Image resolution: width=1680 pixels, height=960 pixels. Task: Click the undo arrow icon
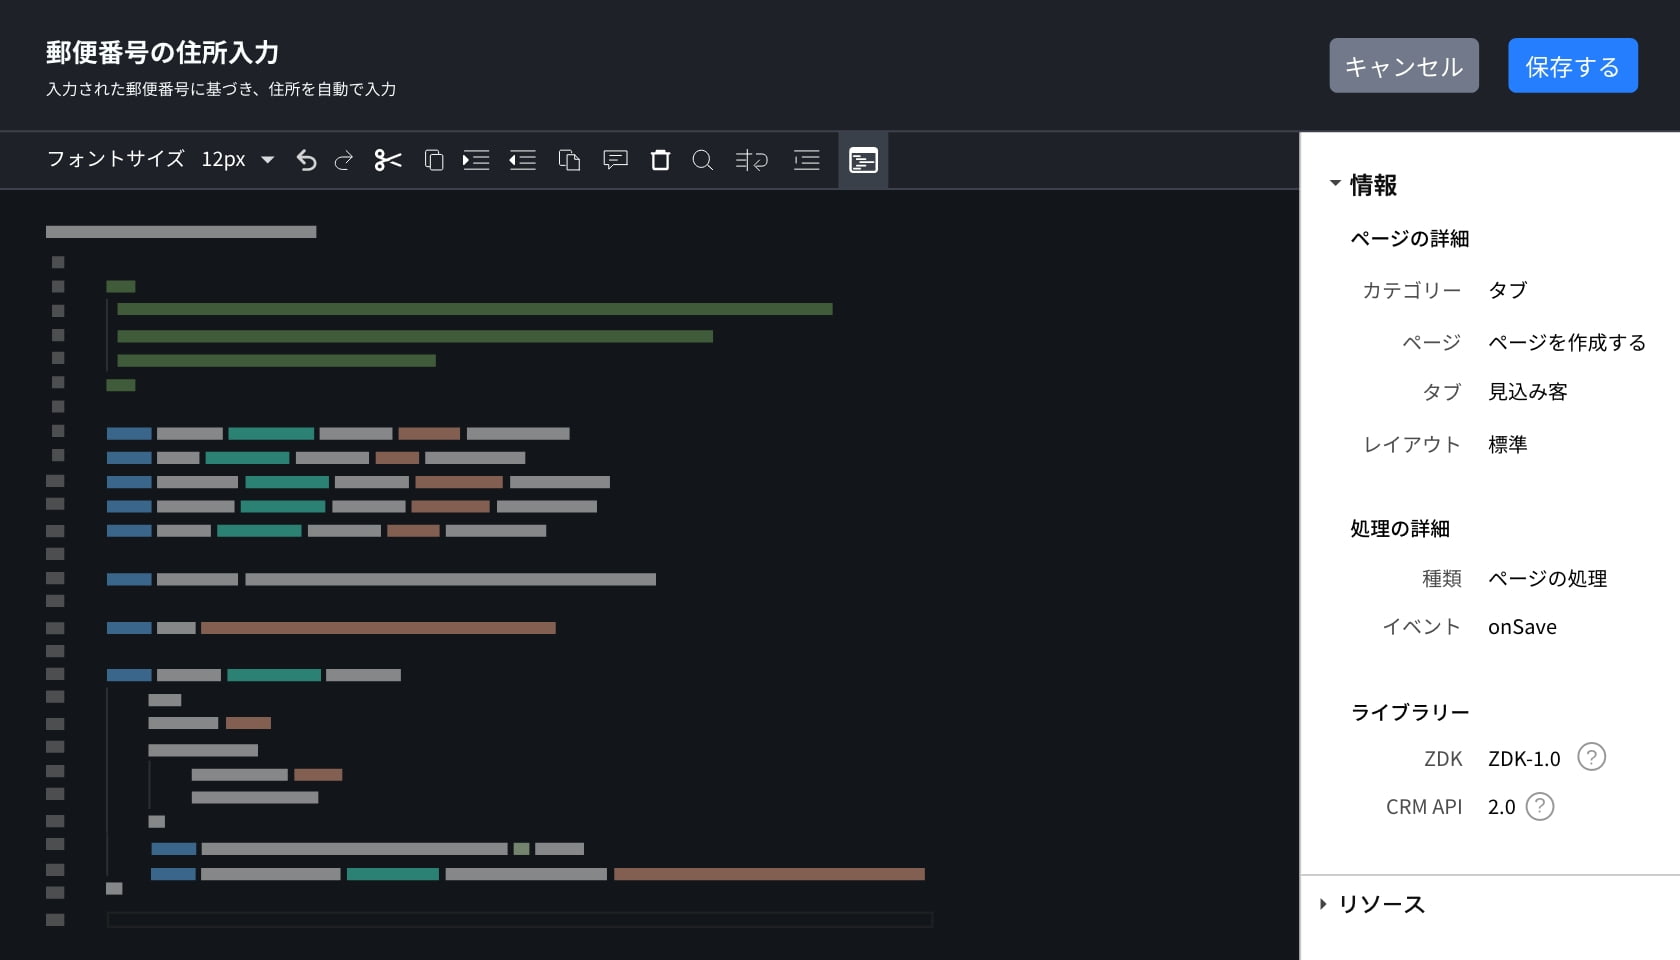pos(306,160)
